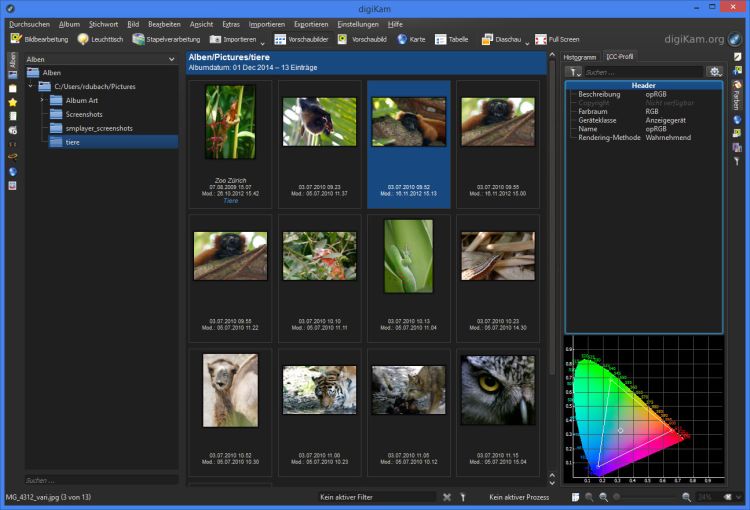750x510 pixels.
Task: Toggle Vorschaubilder thumbnails view
Action: point(302,39)
